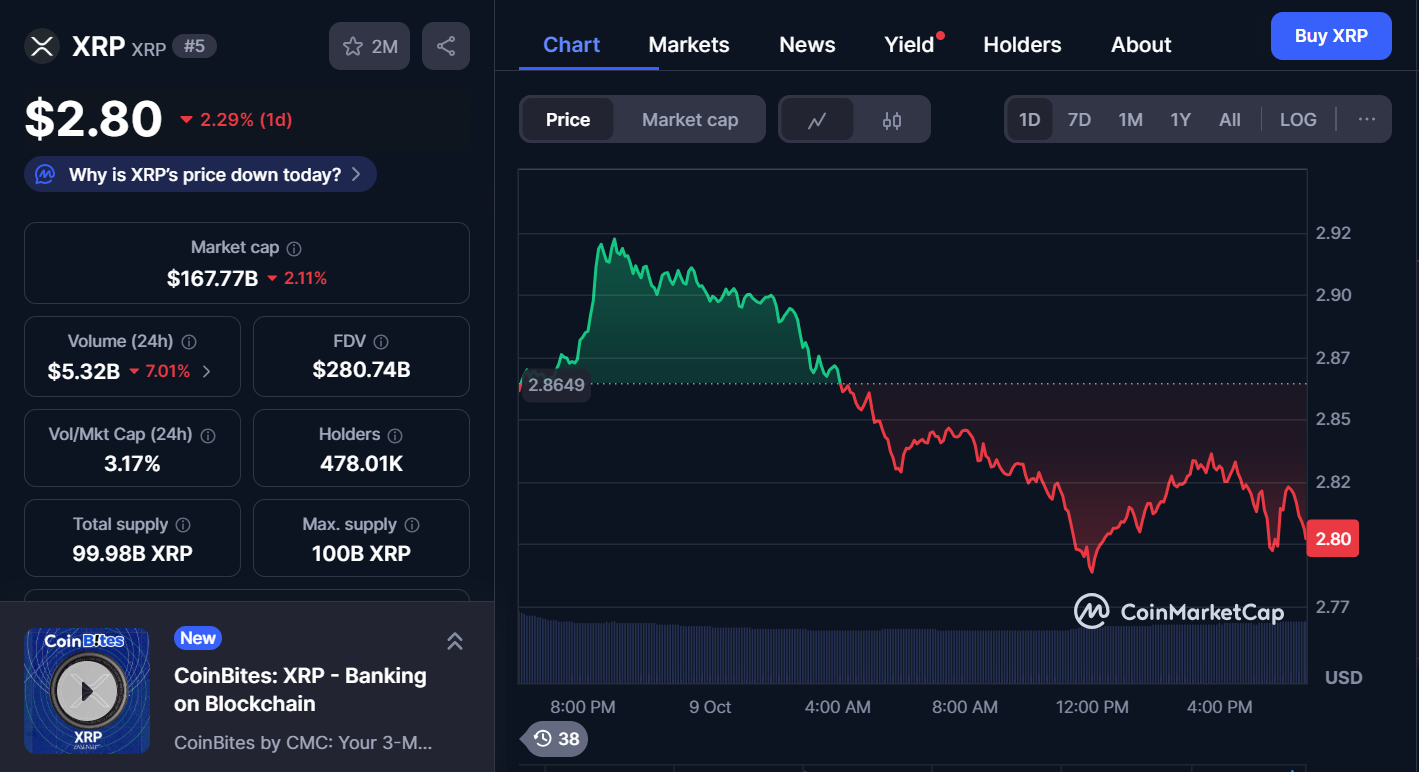Switch to candlestick chart icon
This screenshot has height=772, width=1419.
tap(892, 120)
